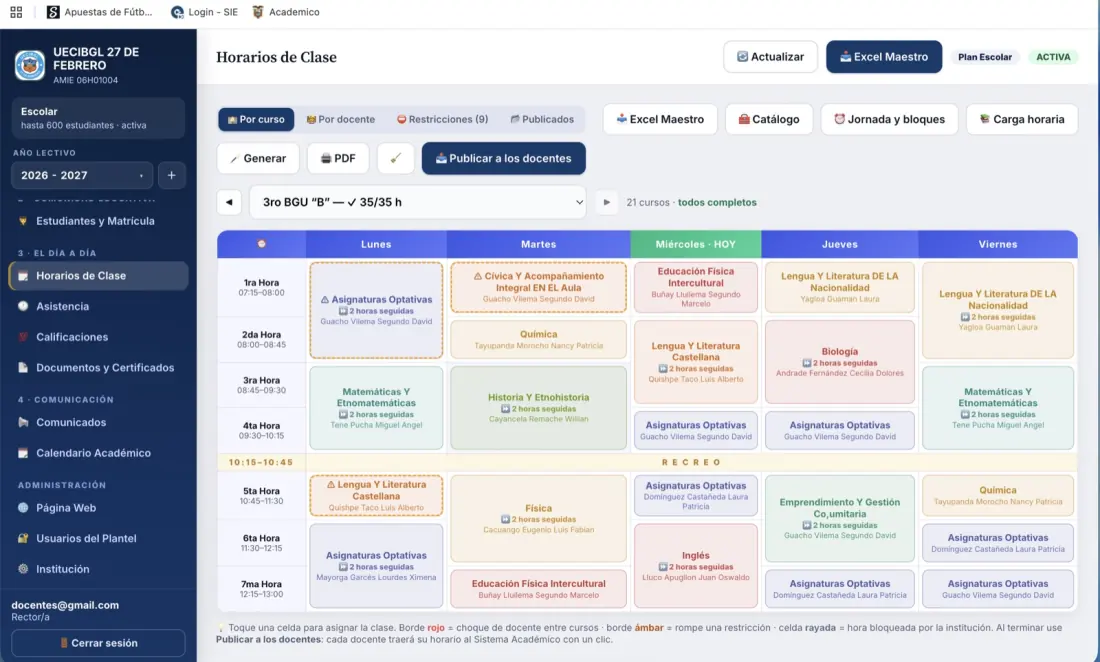Click the UECIBGL school logo icon
Viewport: 1100px width, 662px height.
29,65
